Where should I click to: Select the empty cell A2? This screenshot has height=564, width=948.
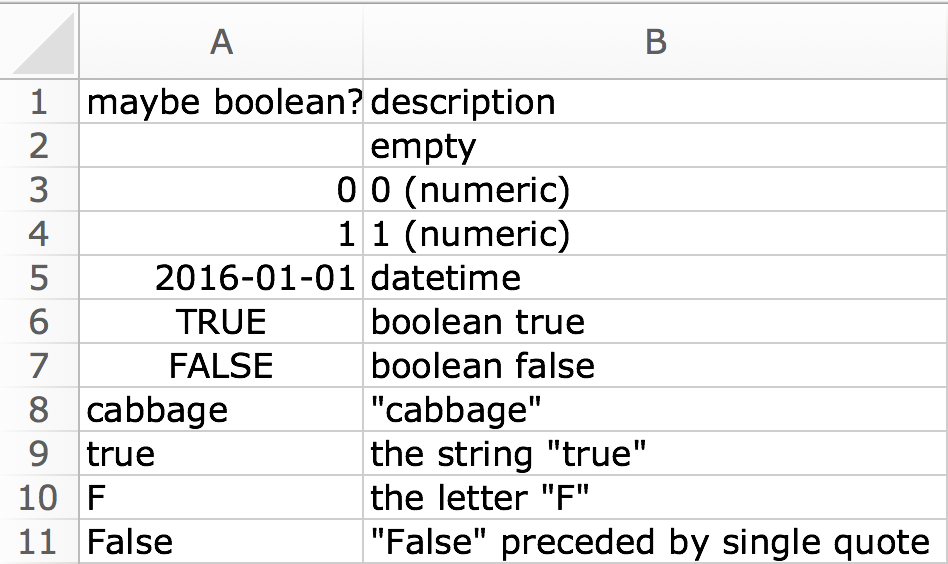coord(221,146)
